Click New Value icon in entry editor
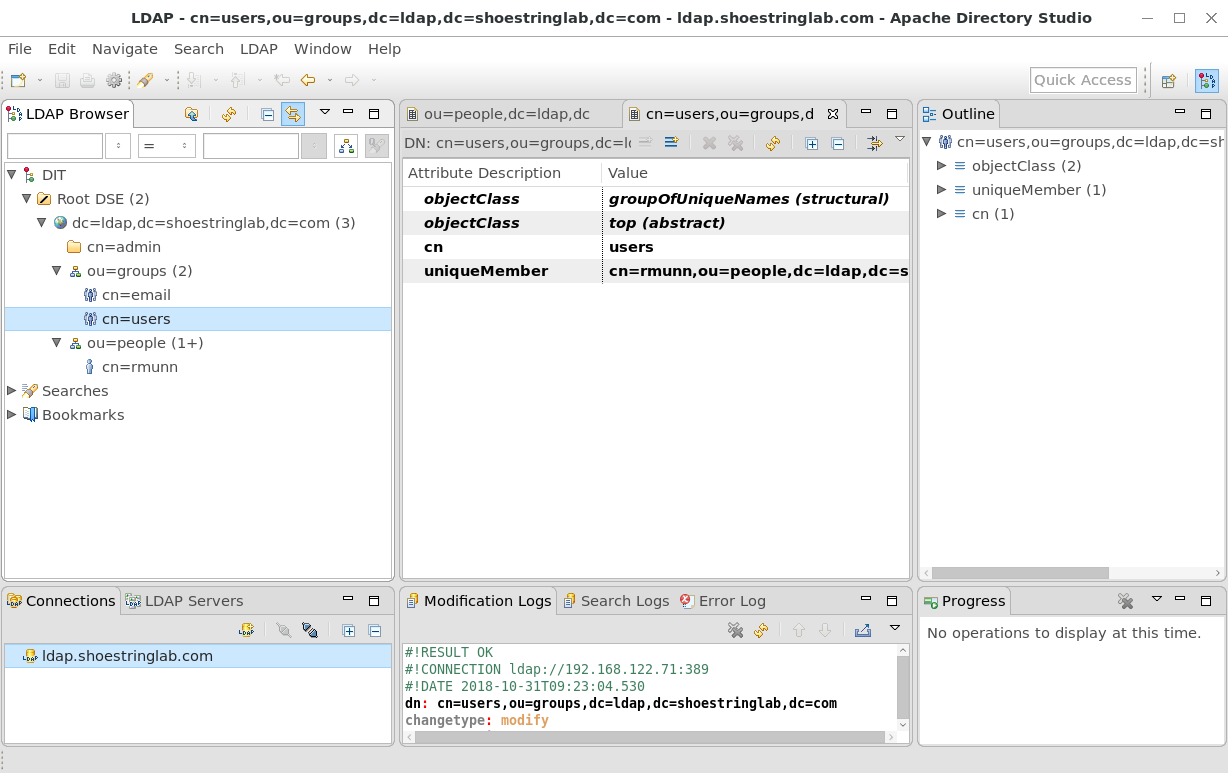The image size is (1228, 773). click(x=671, y=143)
